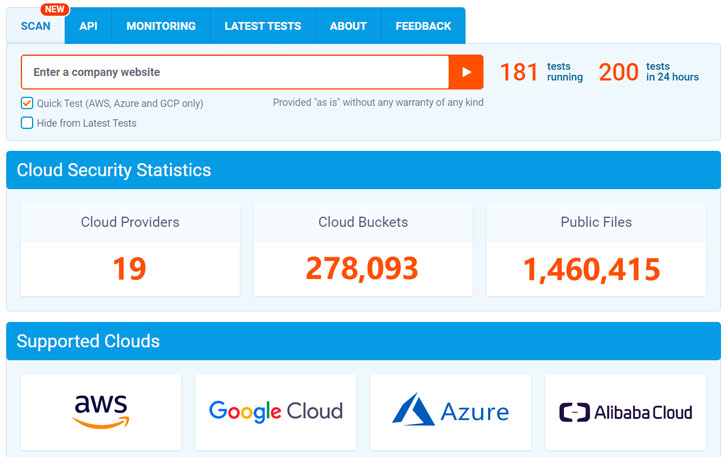Click the orange play scan button

[466, 72]
